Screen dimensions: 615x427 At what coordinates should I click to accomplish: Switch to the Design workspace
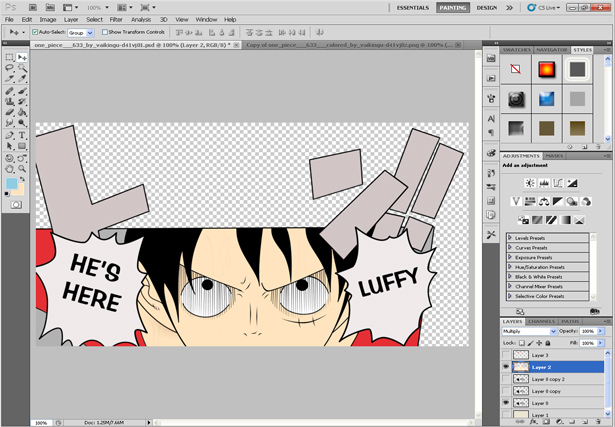[x=487, y=7]
